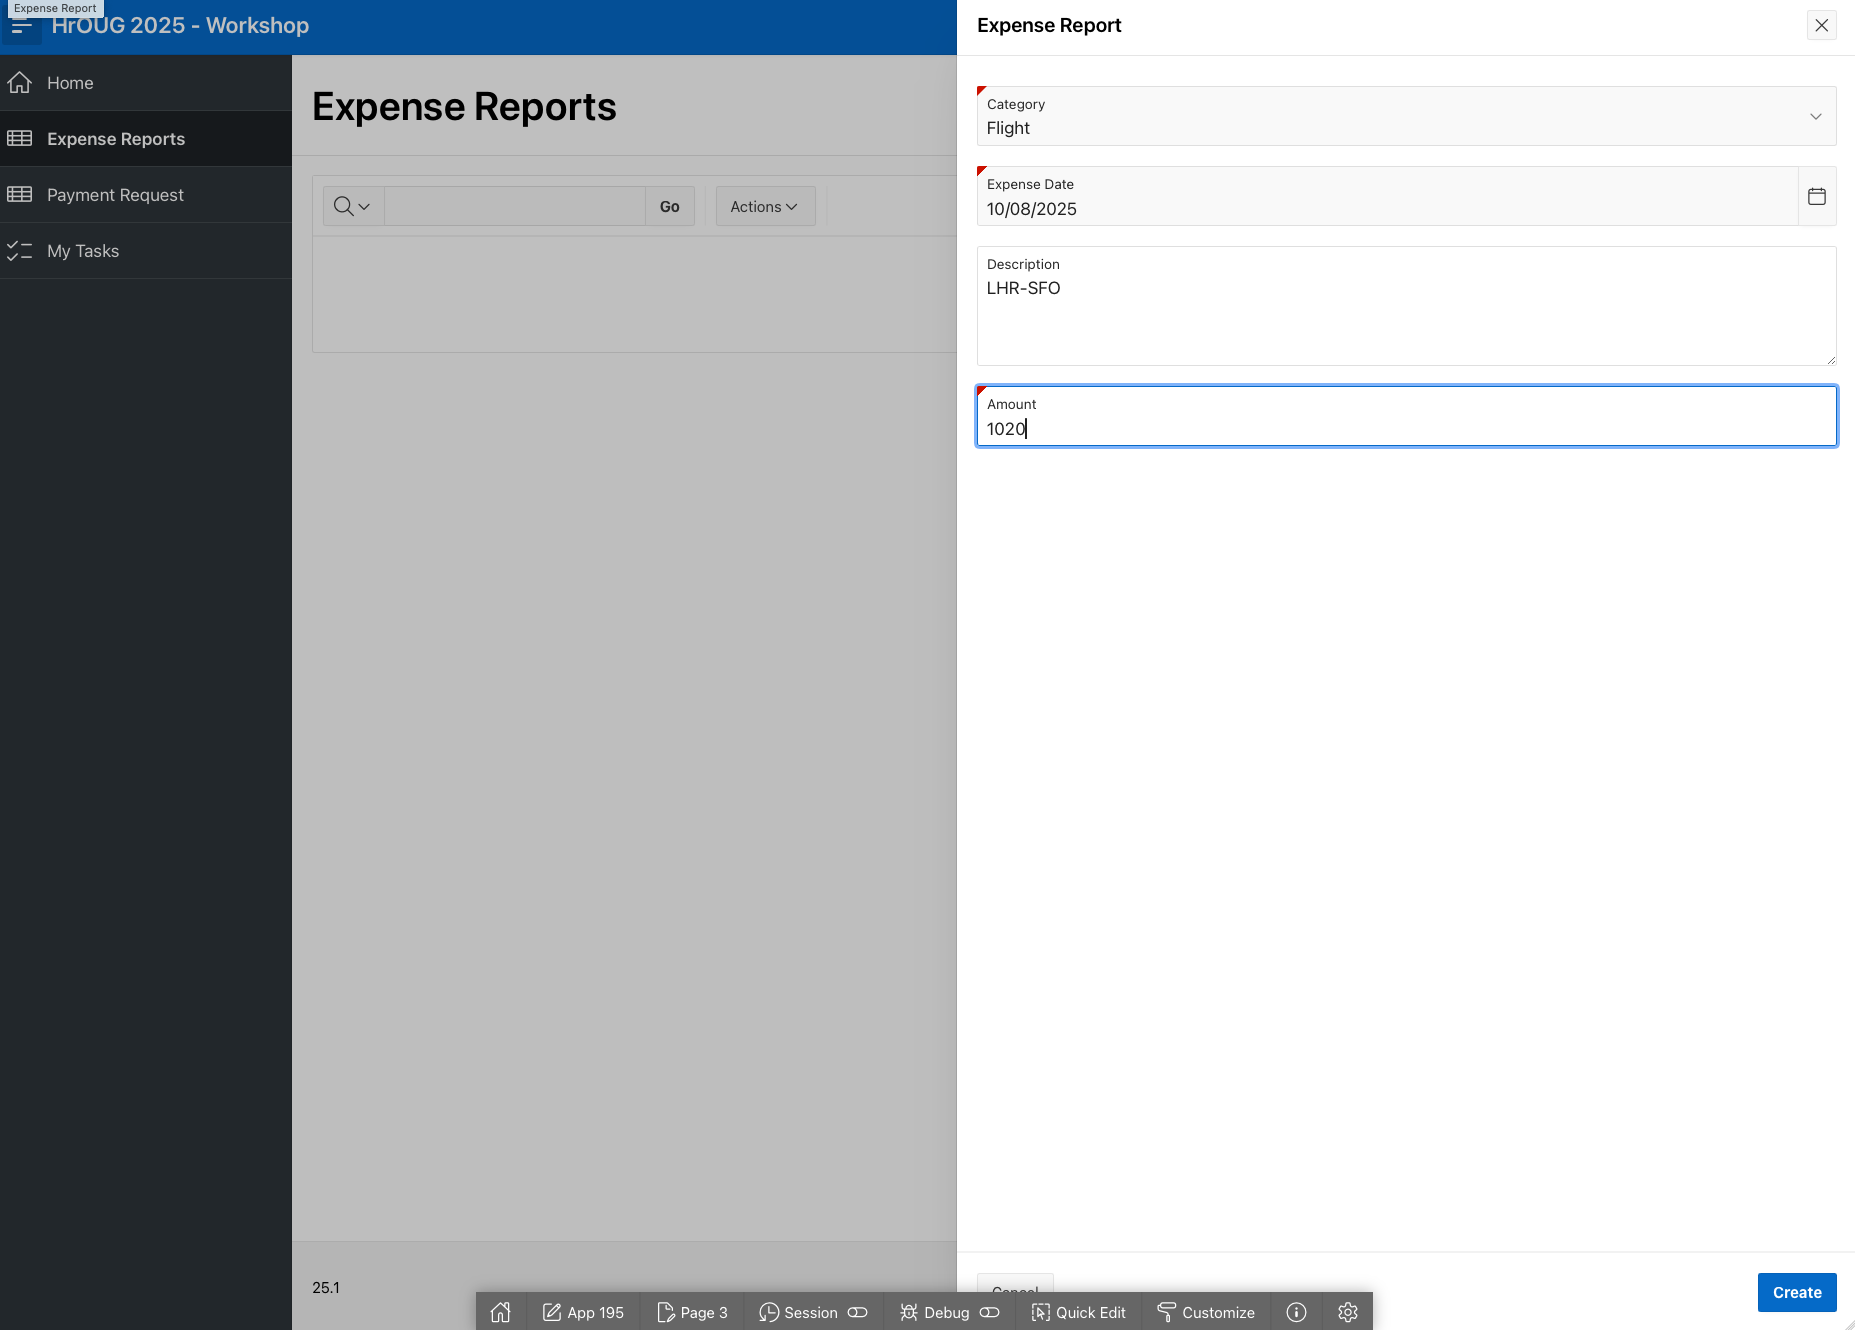Open Page 3 in the developer toolbar
Screen dimensions: 1855x1330
(x=692, y=1312)
